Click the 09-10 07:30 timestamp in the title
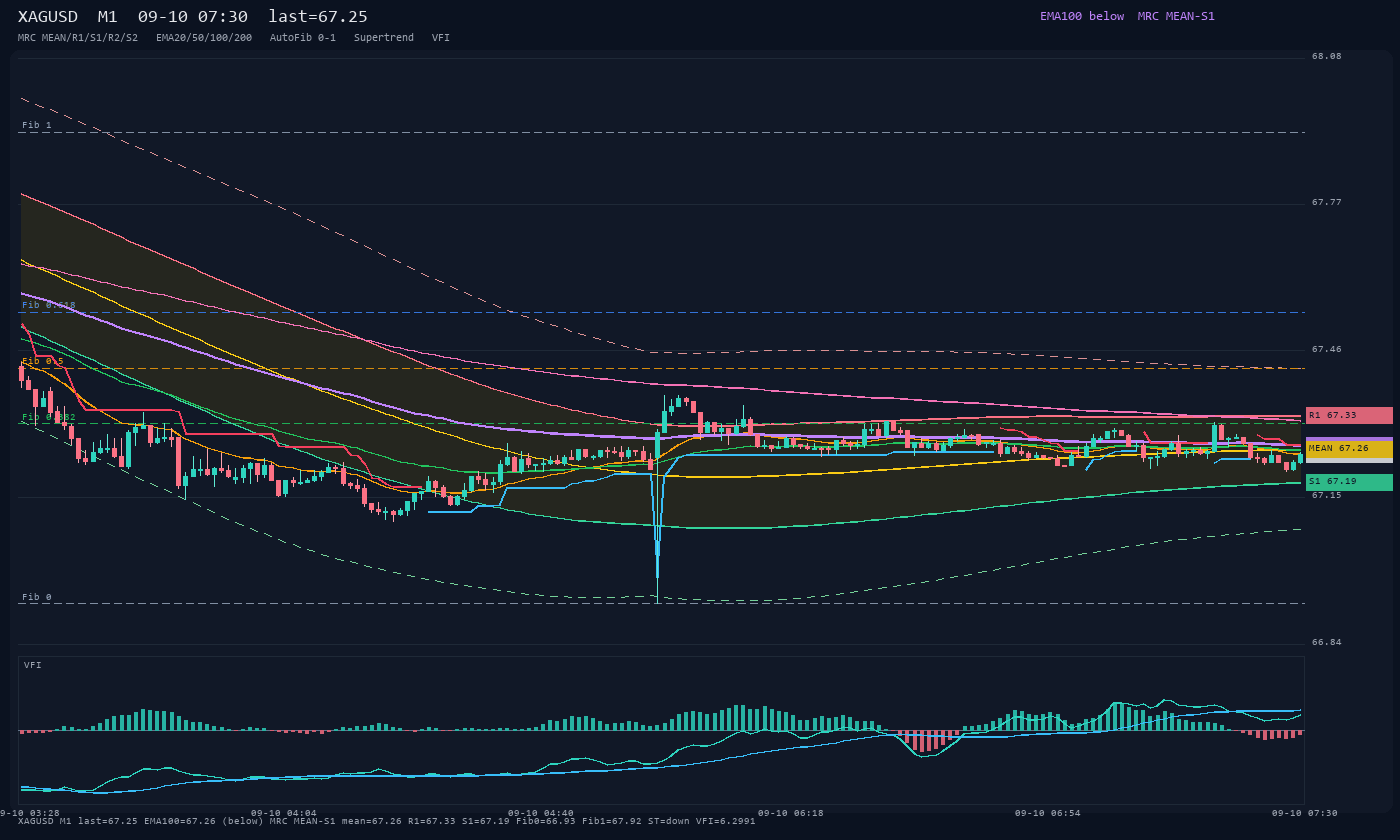 point(193,17)
